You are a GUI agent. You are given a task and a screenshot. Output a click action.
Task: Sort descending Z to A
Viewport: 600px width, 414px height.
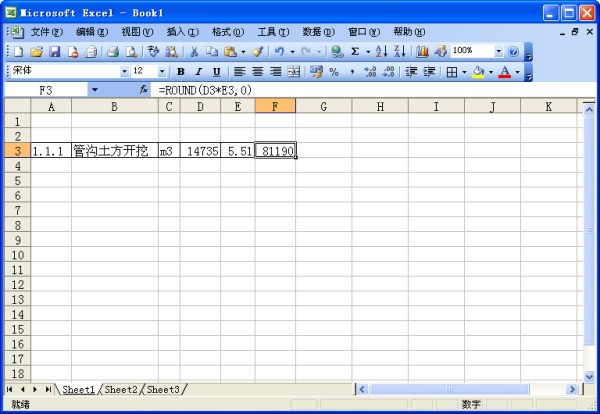[x=399, y=51]
